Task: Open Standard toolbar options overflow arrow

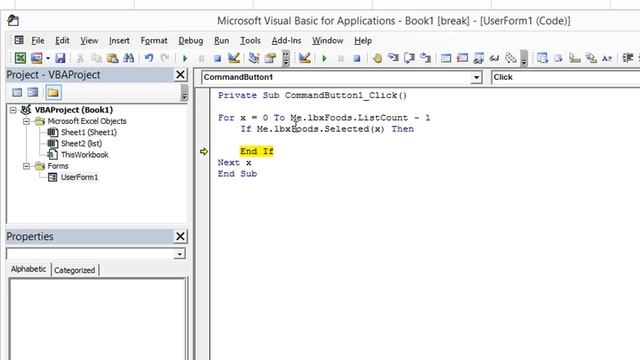Action: (286, 58)
